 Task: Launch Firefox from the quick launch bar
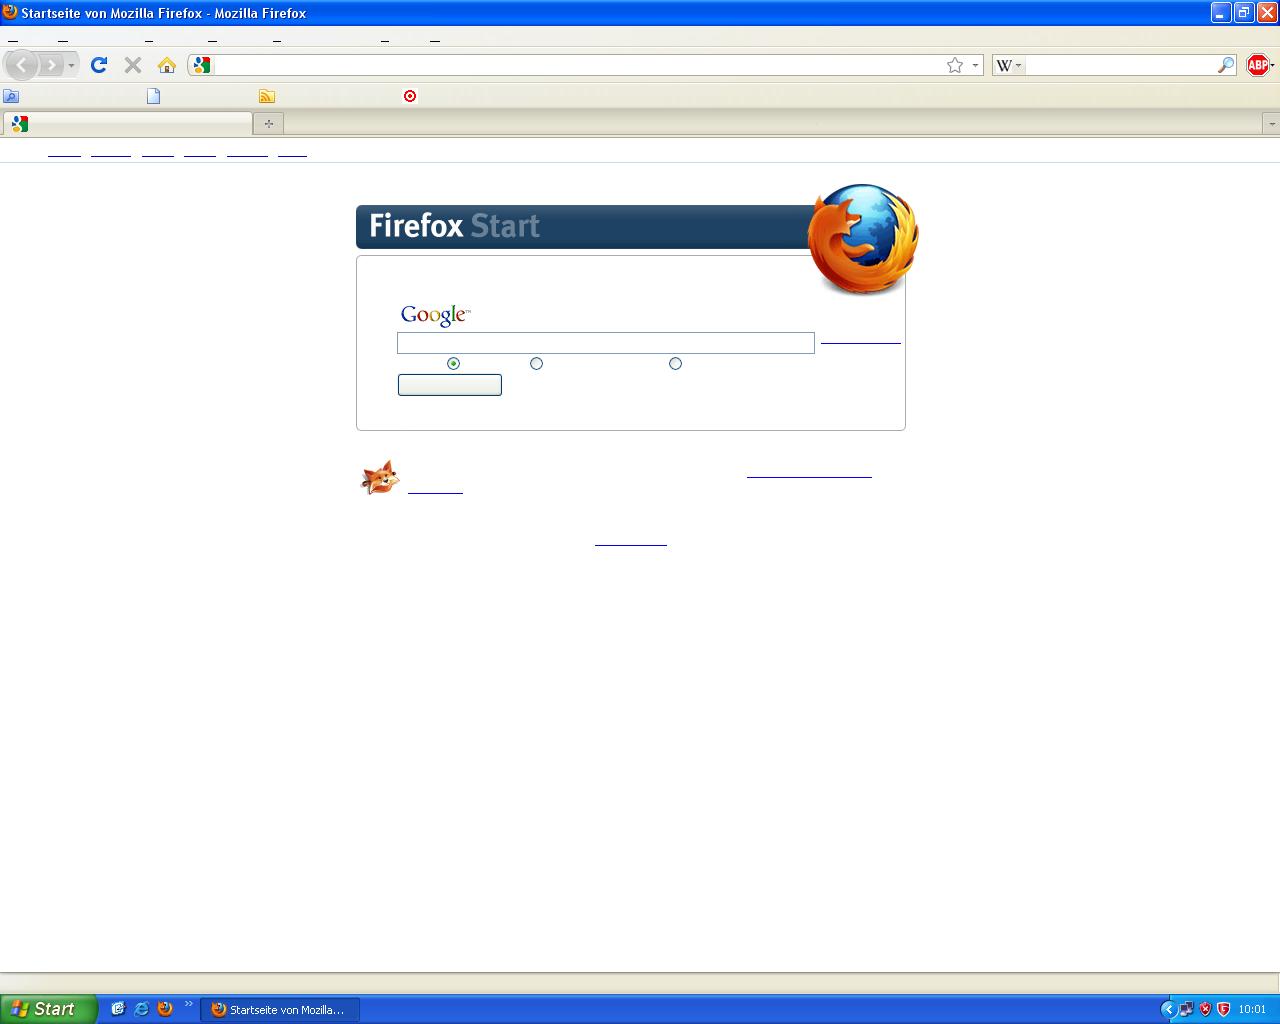tap(165, 1009)
